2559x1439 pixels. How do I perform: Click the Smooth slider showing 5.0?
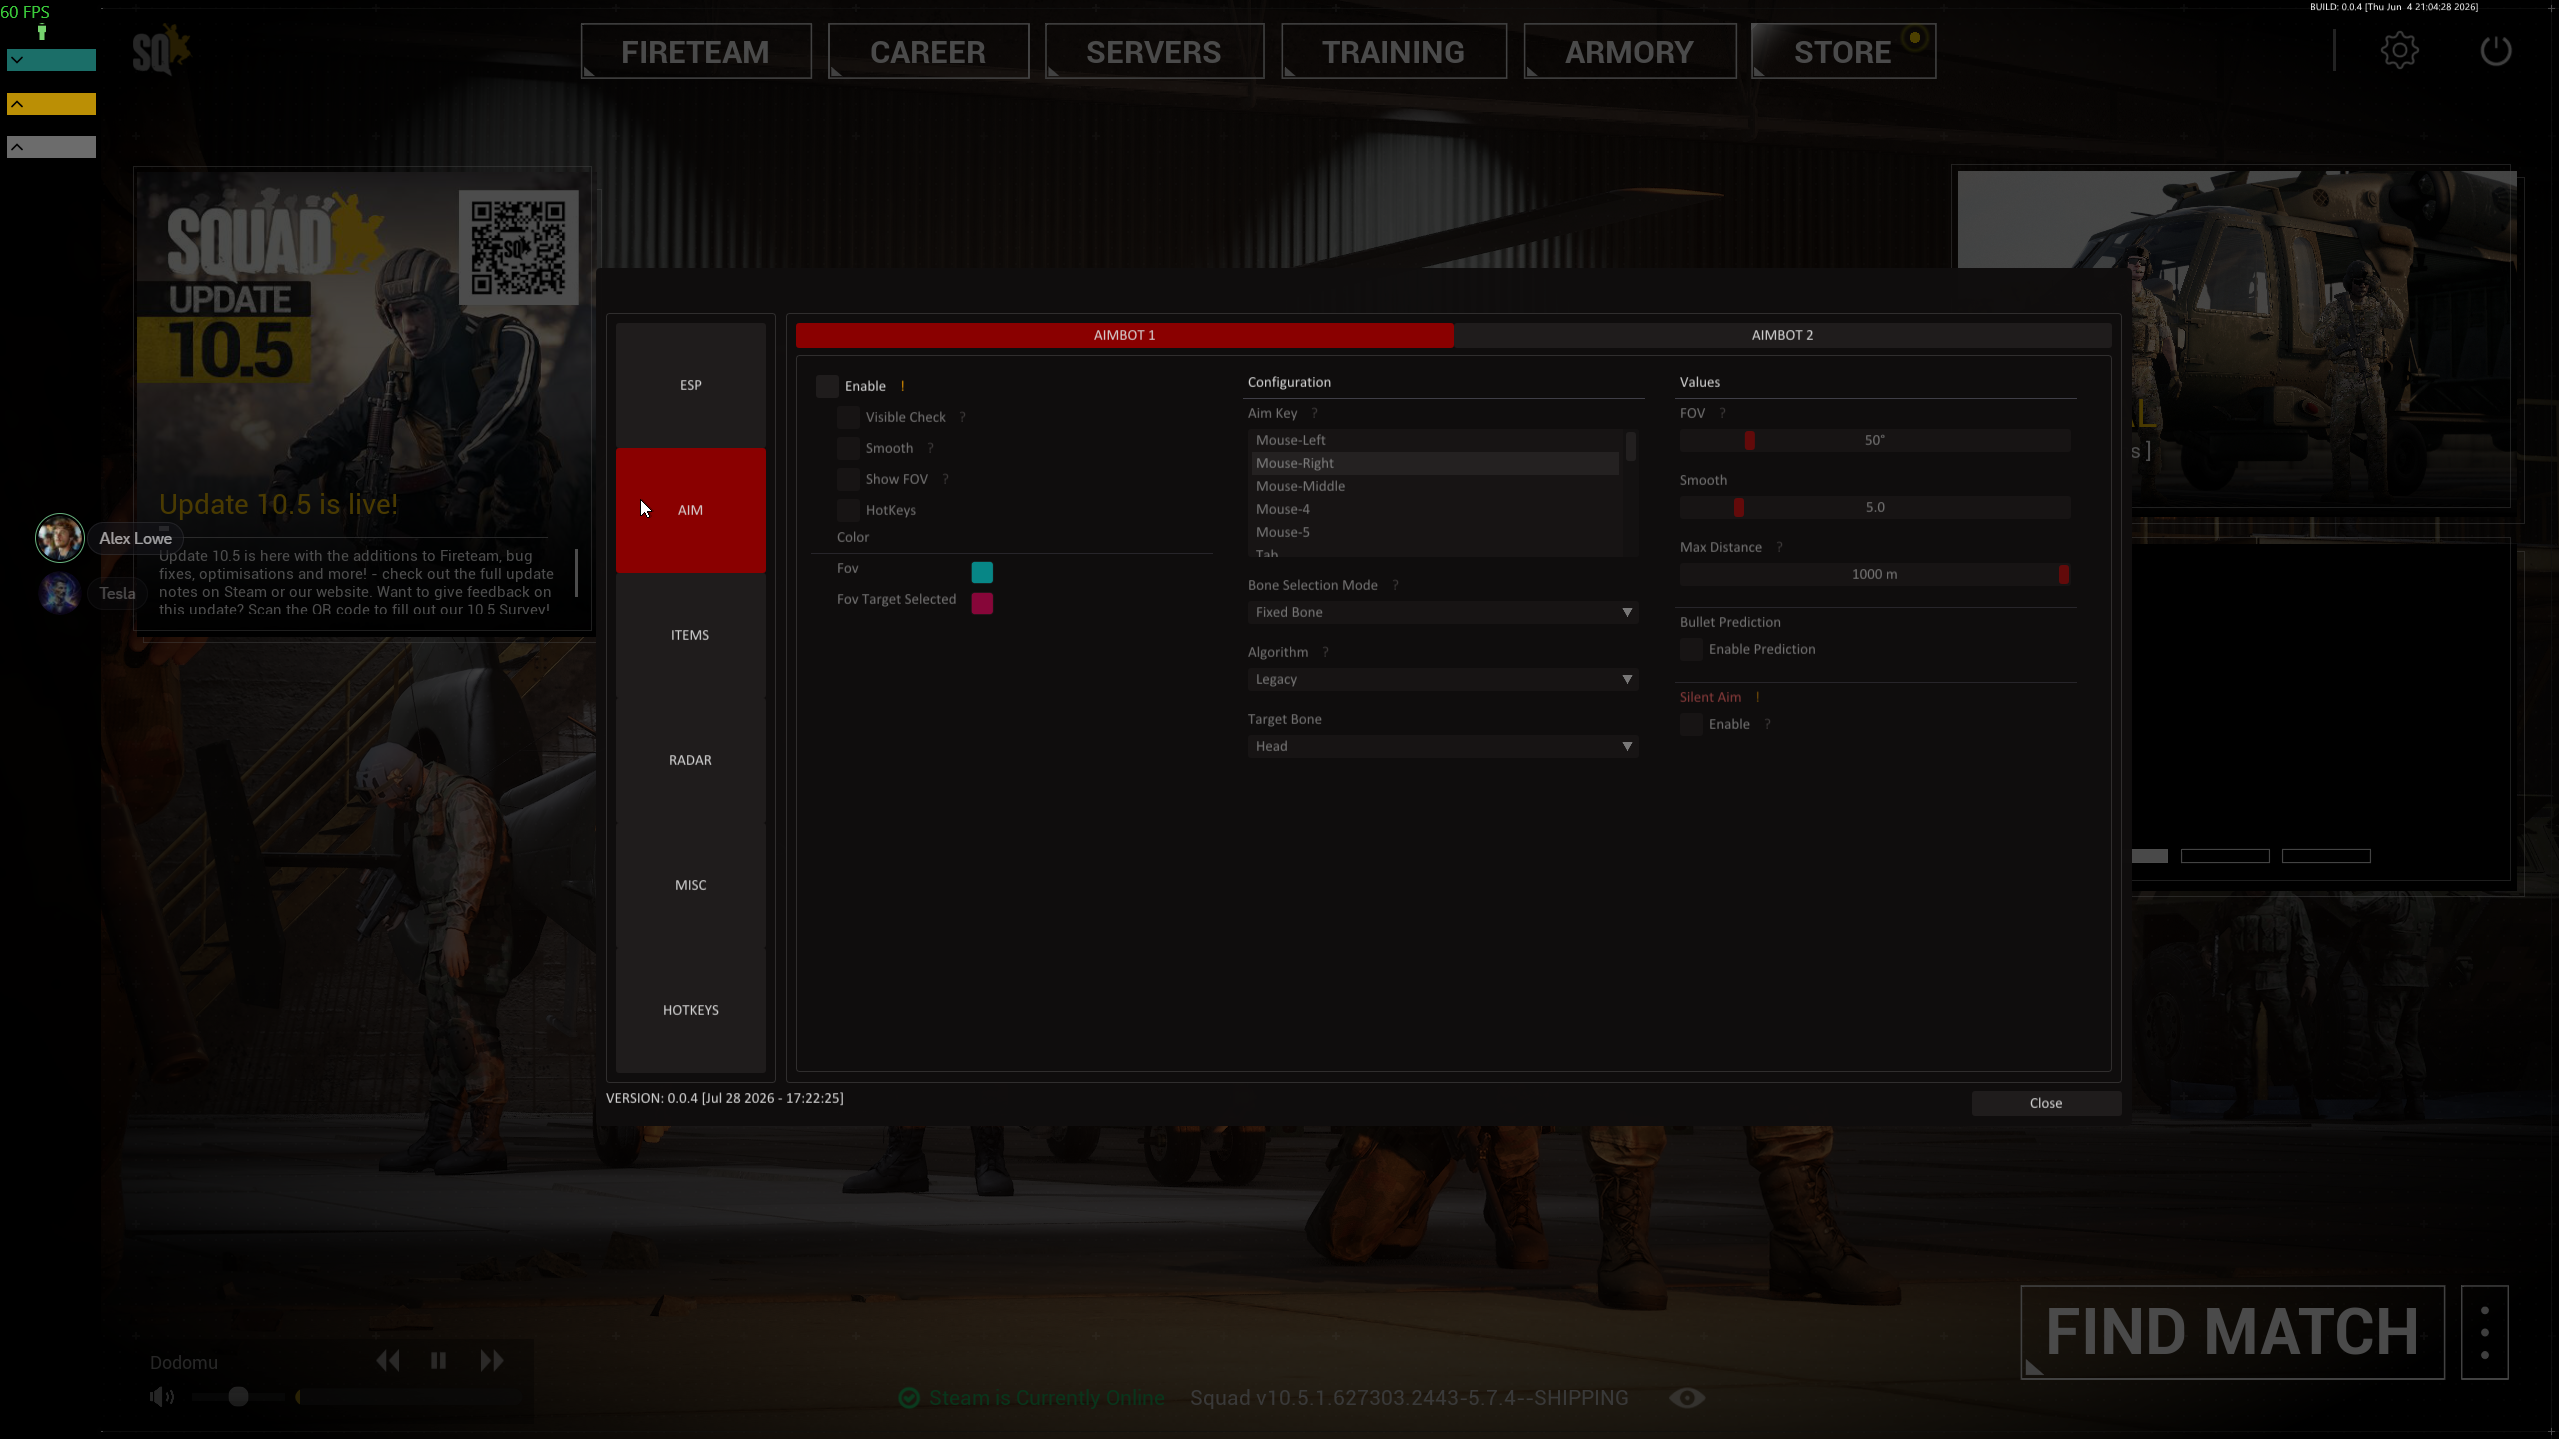[x=1874, y=507]
